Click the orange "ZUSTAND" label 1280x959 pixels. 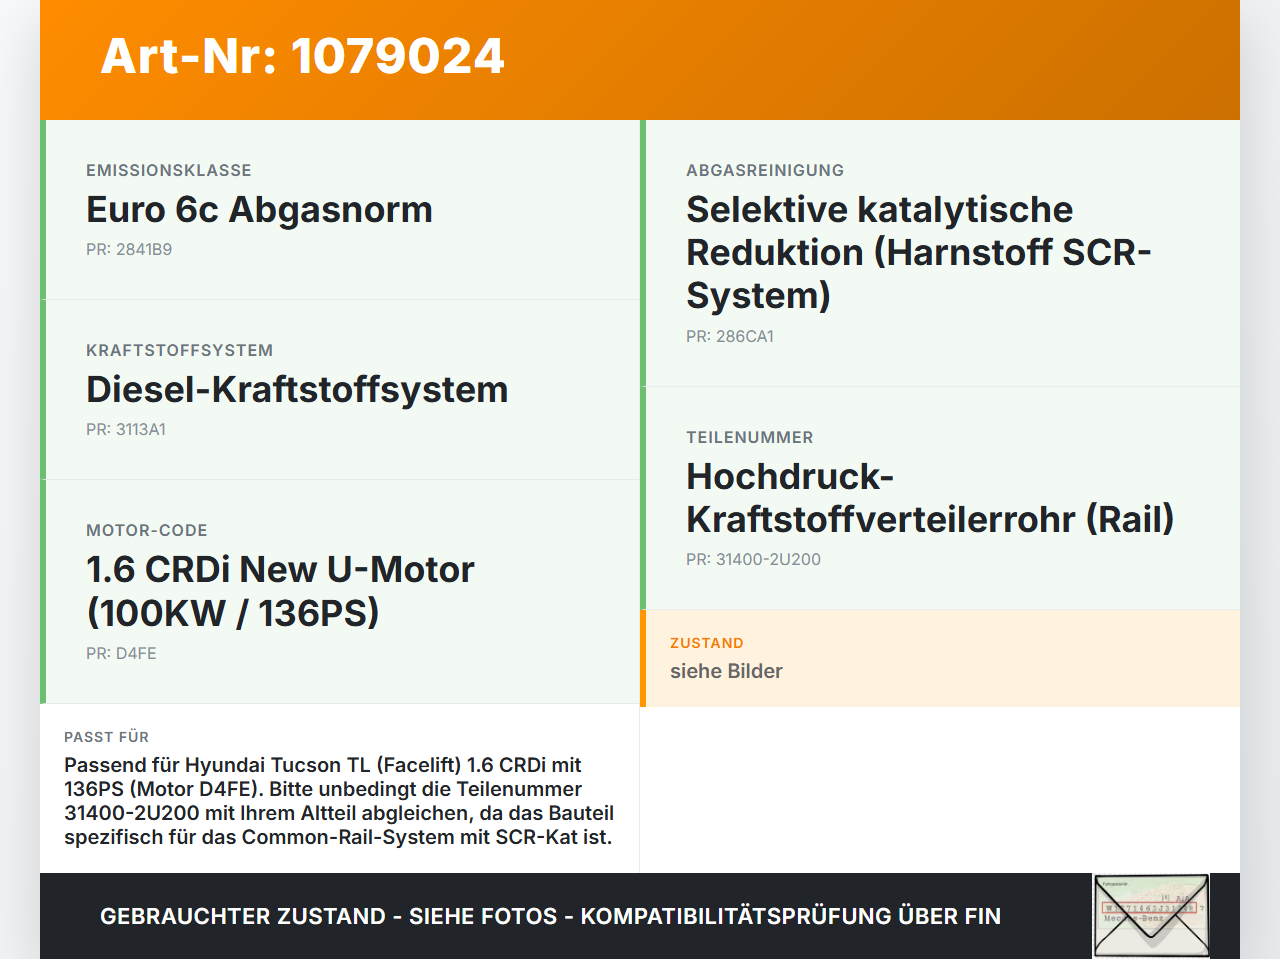point(707,643)
